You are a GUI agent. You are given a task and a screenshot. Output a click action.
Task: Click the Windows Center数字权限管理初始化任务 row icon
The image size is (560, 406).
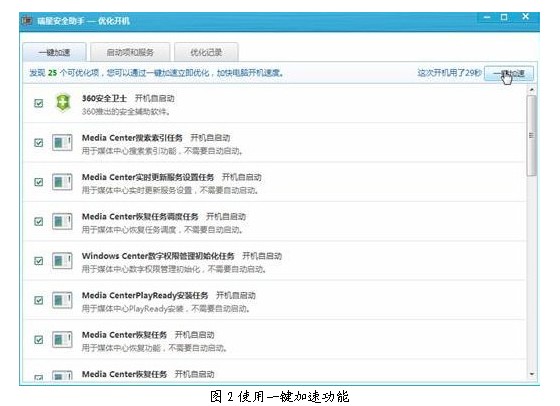coord(62,261)
